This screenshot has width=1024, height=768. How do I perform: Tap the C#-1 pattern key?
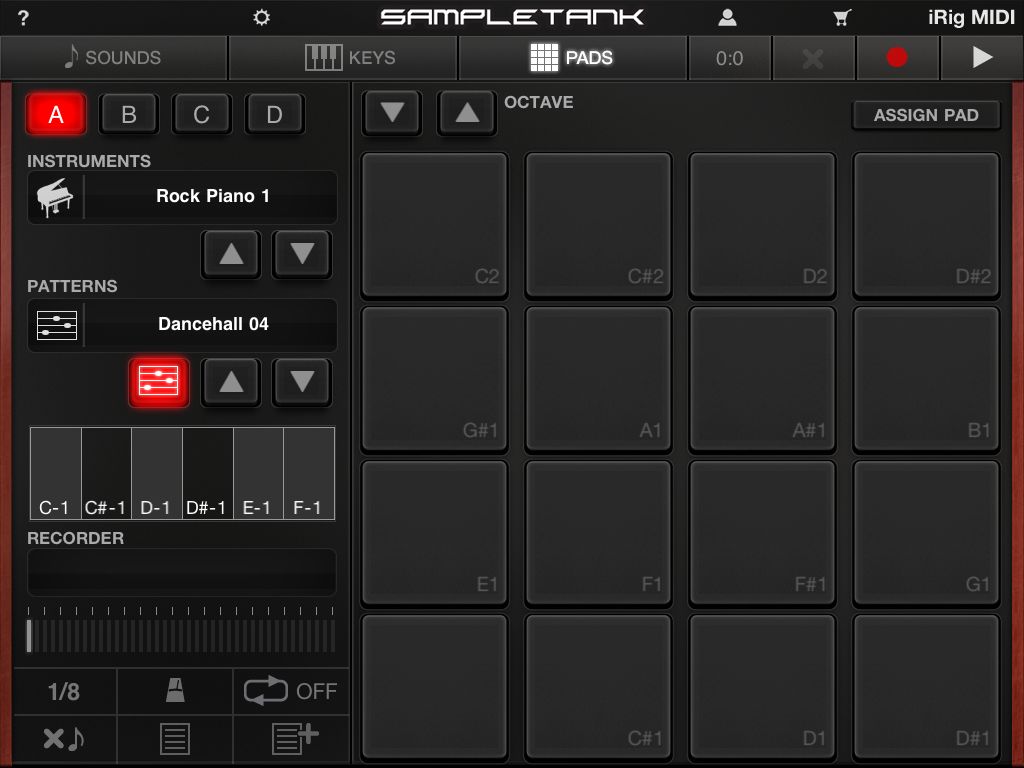[106, 473]
